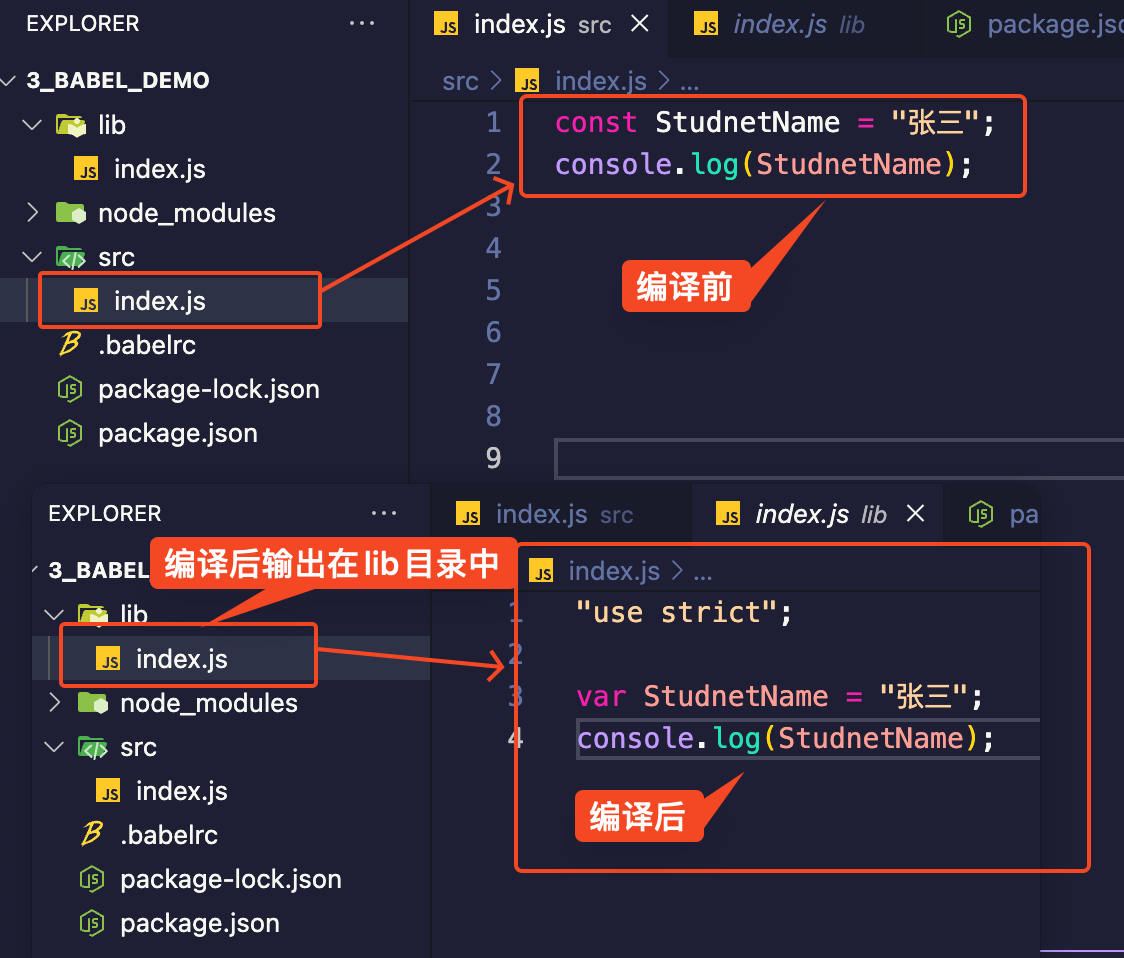Screen dimensions: 1124x958
Task: Collapse the src folder chevron in lower Explorer
Action: click(54, 747)
